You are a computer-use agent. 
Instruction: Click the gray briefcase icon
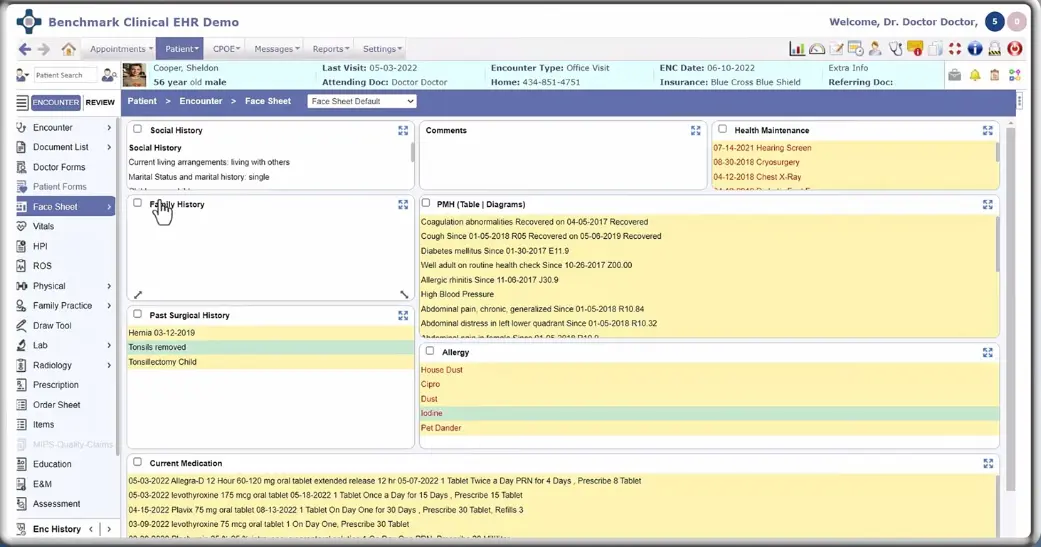pos(955,75)
